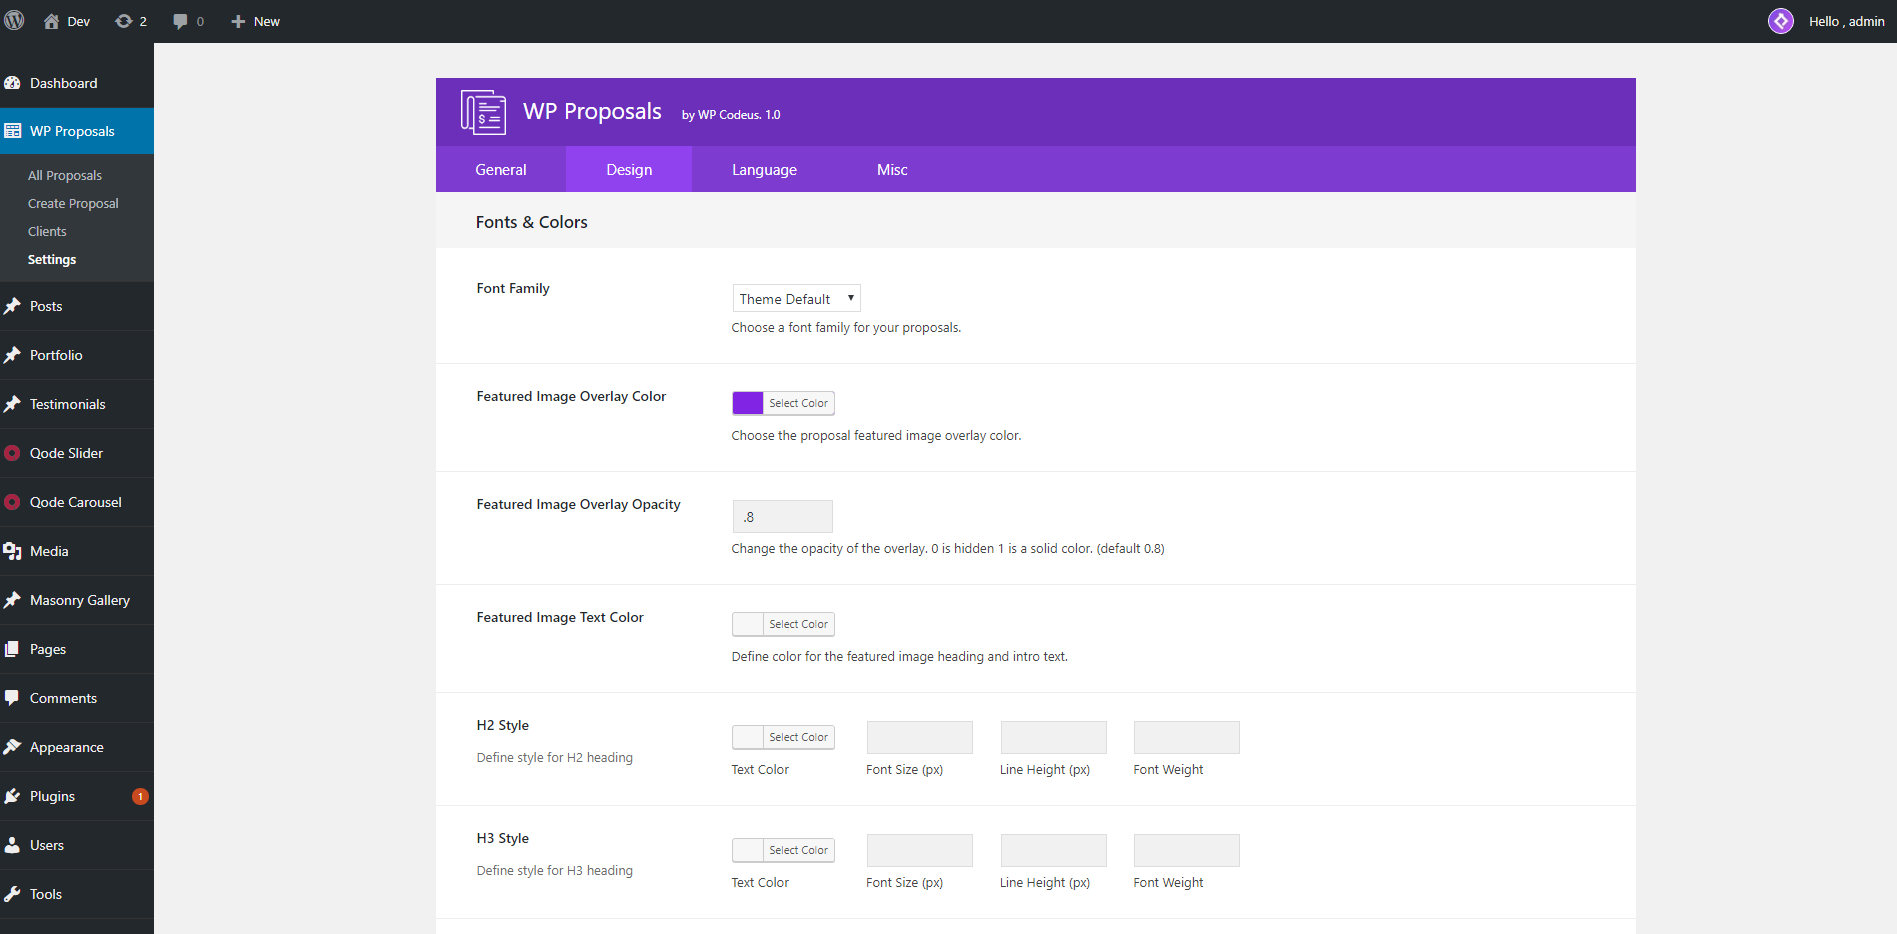The image size is (1897, 934).
Task: Click Select Color for H2 Style
Action: pos(799,737)
